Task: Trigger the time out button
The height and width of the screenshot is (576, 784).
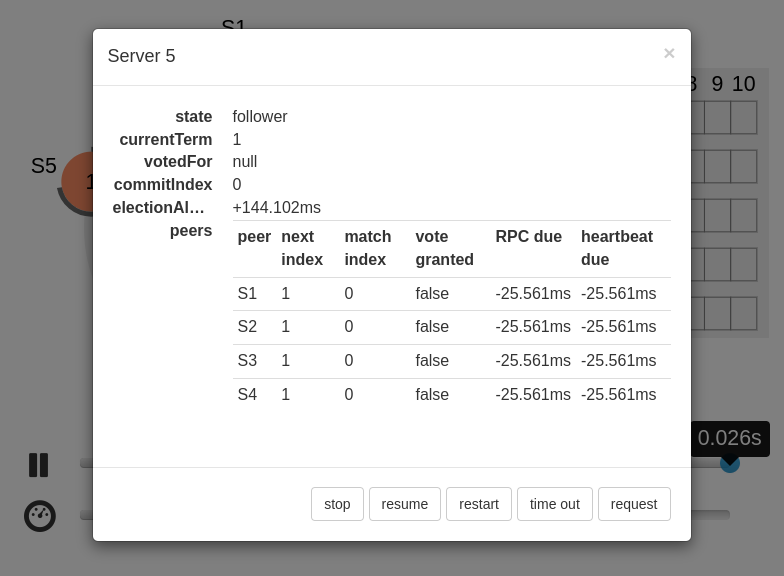Action: pyautogui.click(x=554, y=504)
